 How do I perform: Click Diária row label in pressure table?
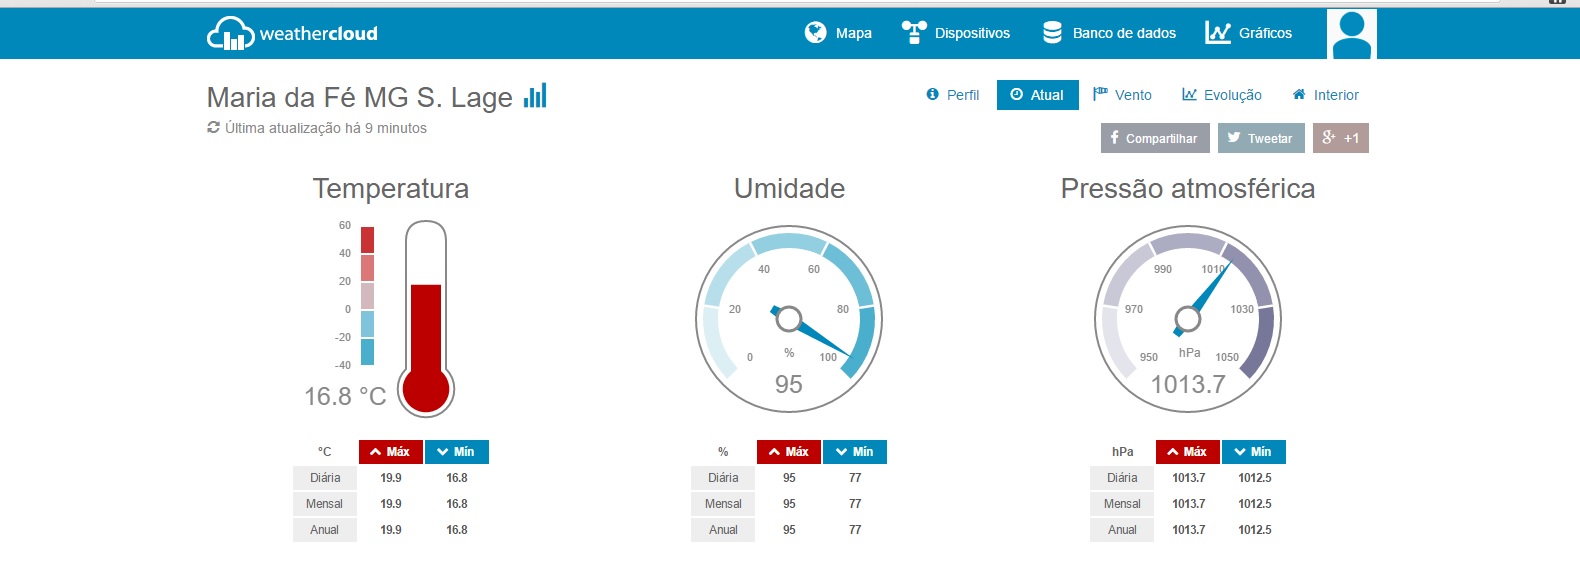pyautogui.click(x=1122, y=478)
